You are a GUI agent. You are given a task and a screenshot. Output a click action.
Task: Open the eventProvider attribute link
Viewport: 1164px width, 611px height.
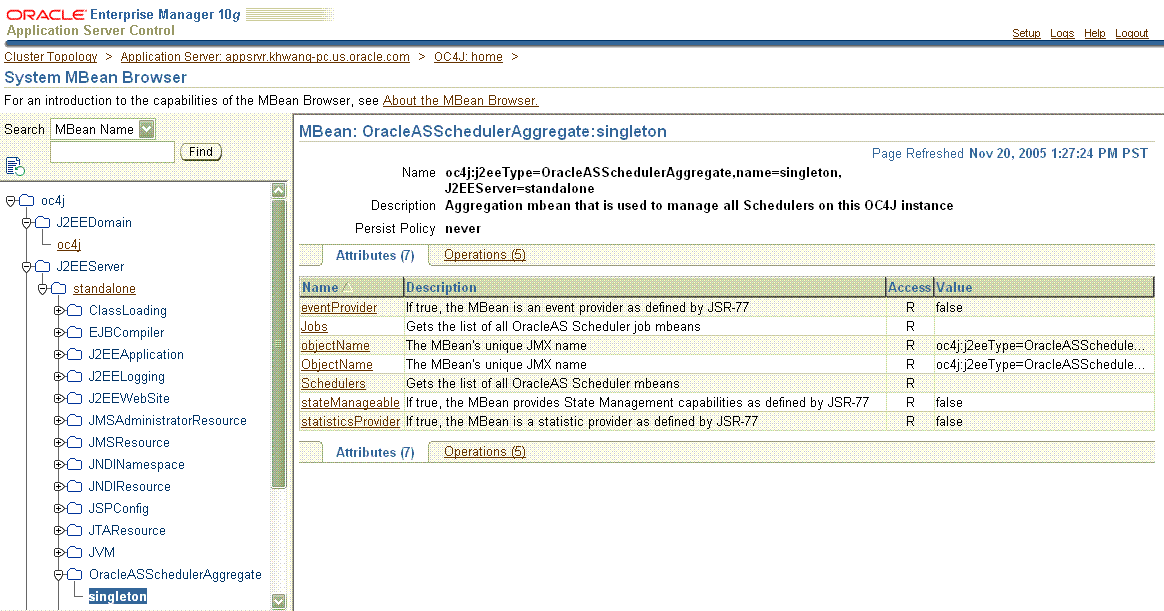pyautogui.click(x=339, y=307)
